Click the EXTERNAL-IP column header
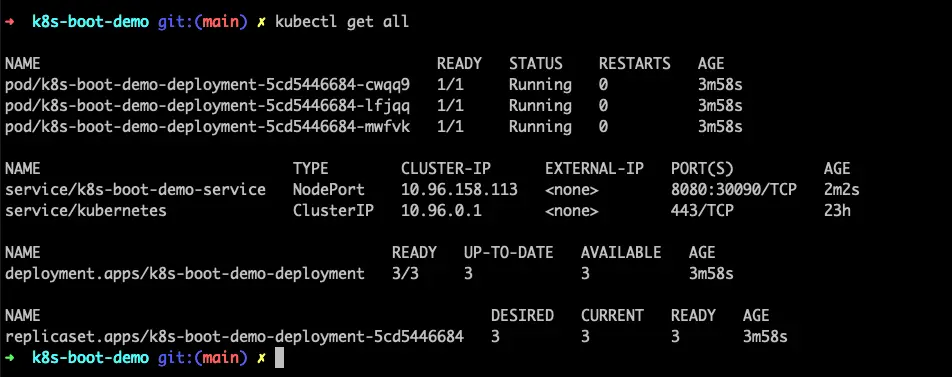 (x=594, y=168)
